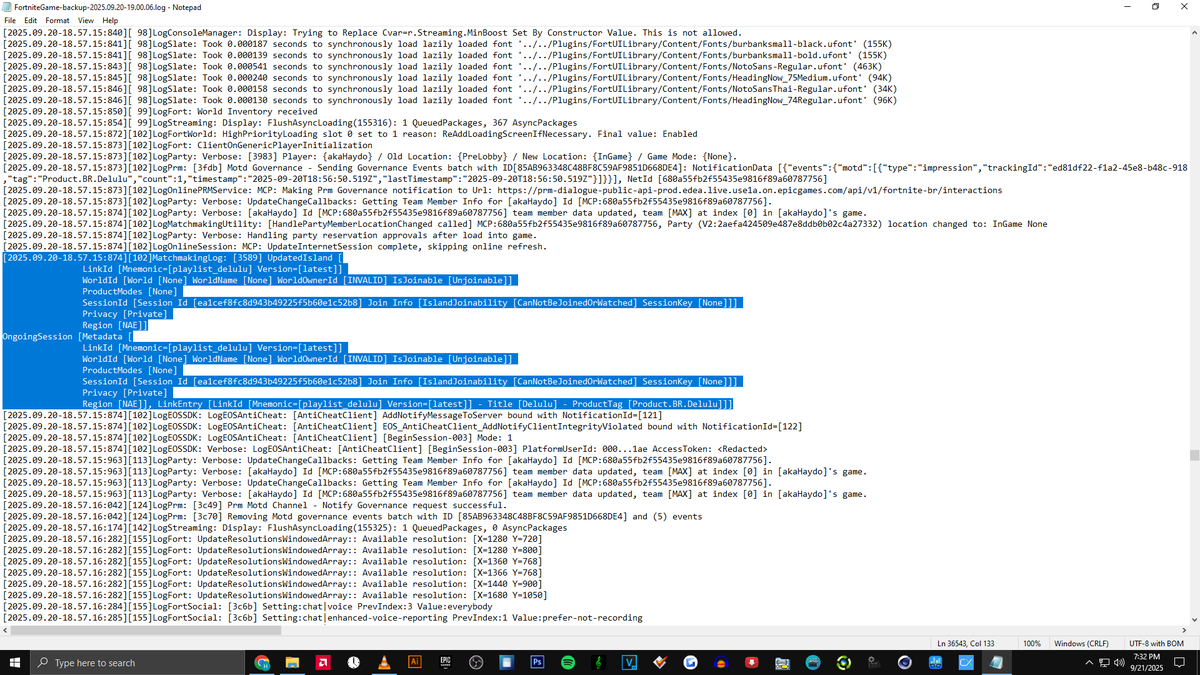Click 'HighPriorityLoading slot 0 set to 1' line

350,134
